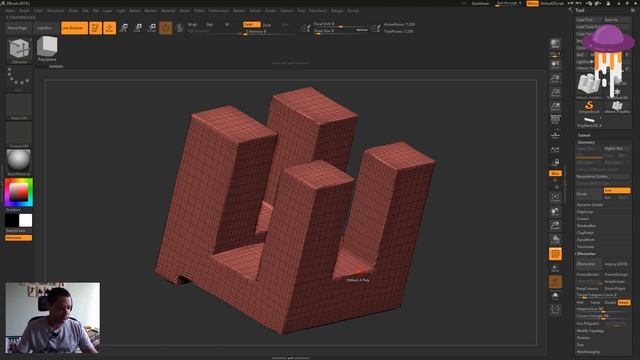This screenshot has width=640, height=360.
Task: Click the right shelf Rotate view icon
Action: pyautogui.click(x=555, y=240)
